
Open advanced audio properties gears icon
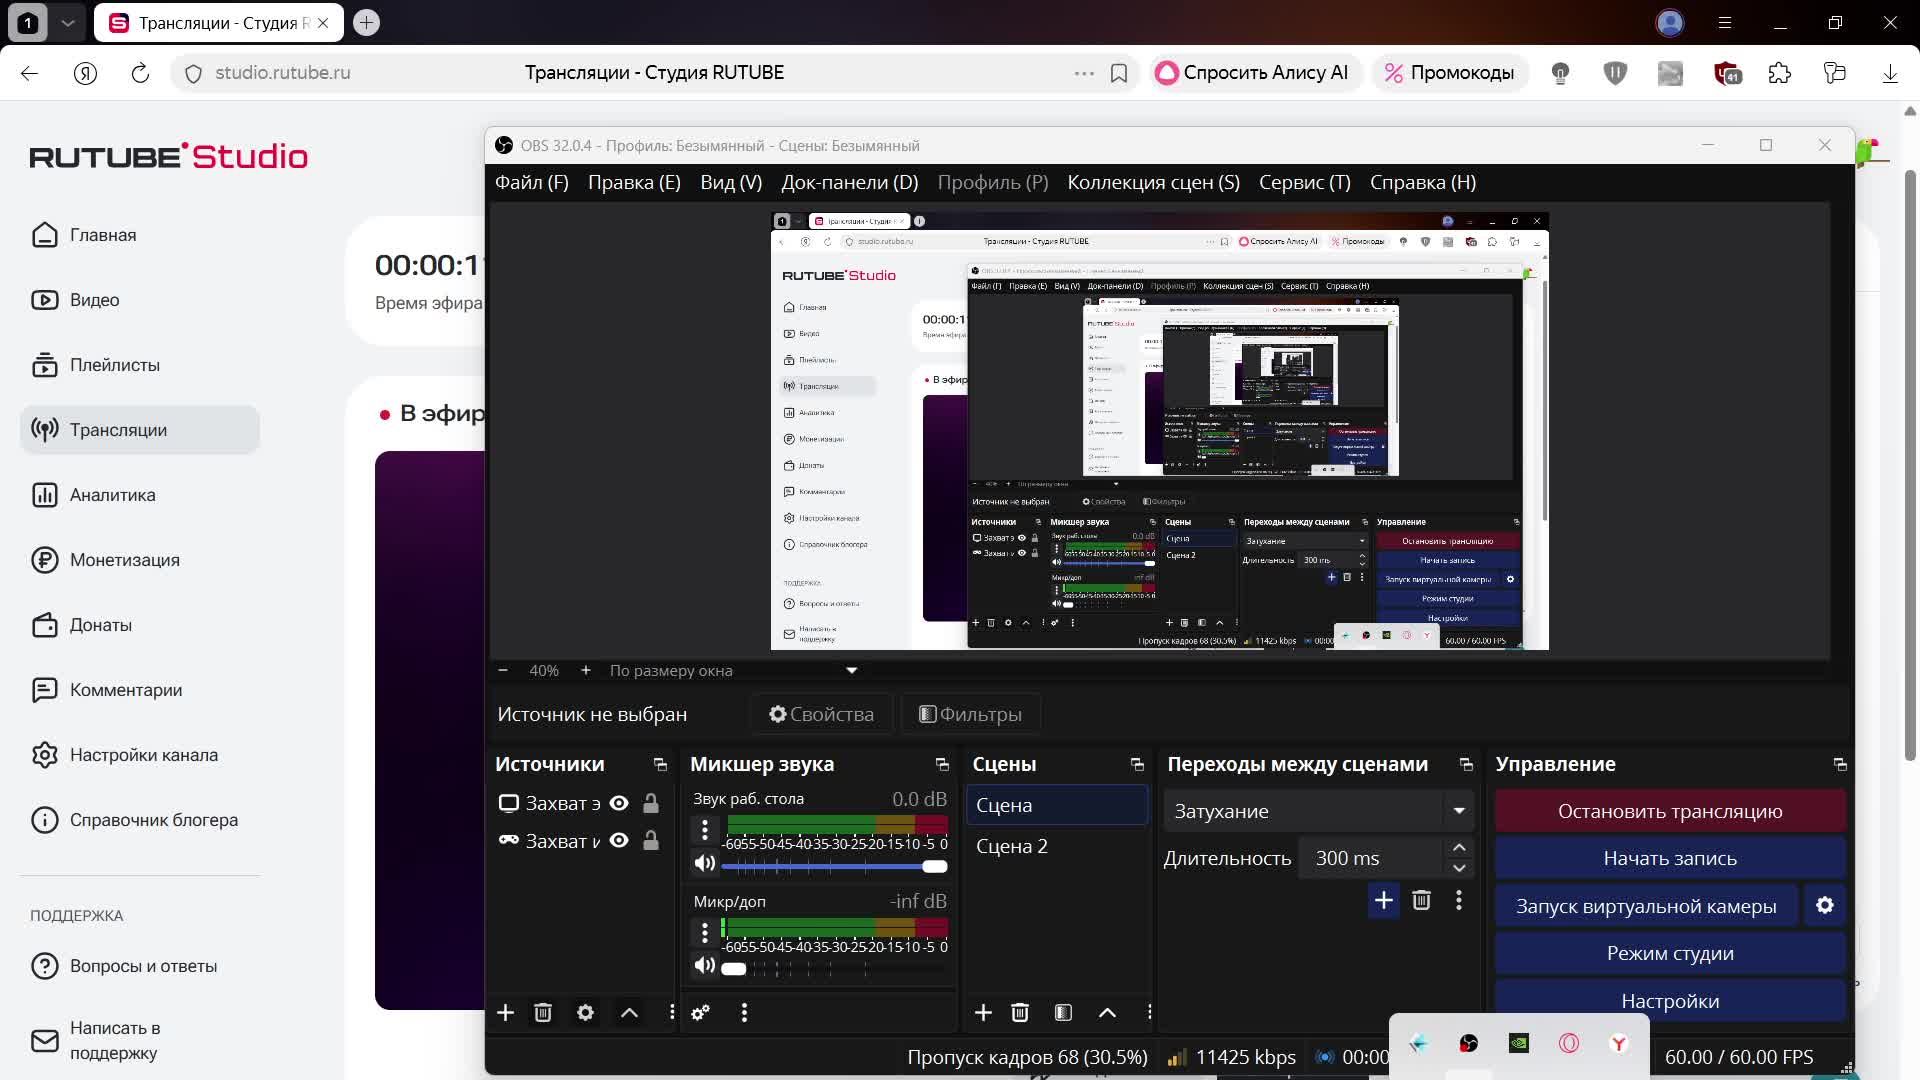pyautogui.click(x=700, y=1013)
